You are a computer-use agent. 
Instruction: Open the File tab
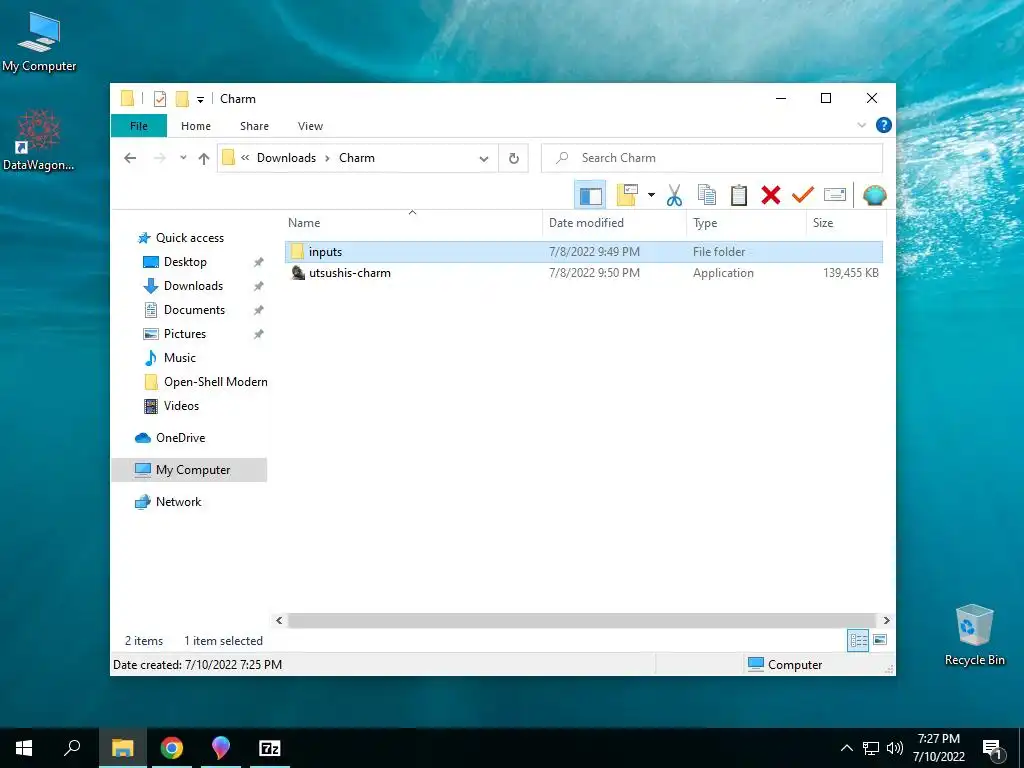[x=138, y=126]
